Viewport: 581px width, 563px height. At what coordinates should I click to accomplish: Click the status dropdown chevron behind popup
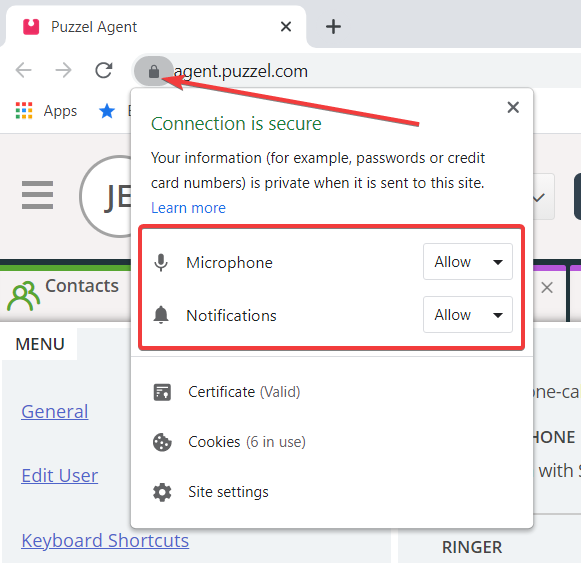click(539, 197)
